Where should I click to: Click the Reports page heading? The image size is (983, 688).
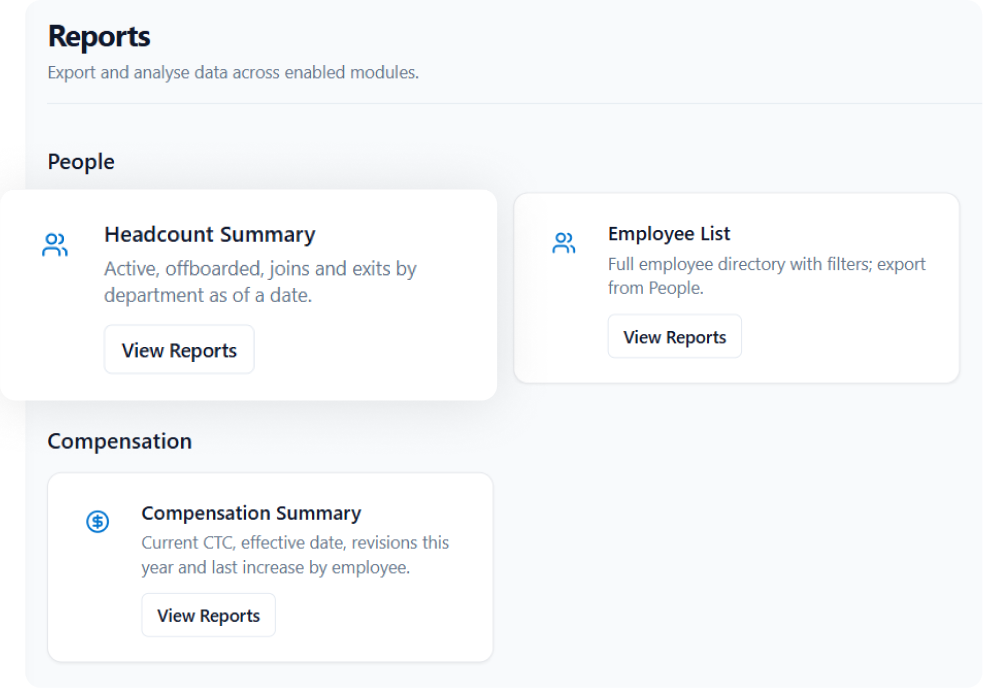[x=99, y=36]
